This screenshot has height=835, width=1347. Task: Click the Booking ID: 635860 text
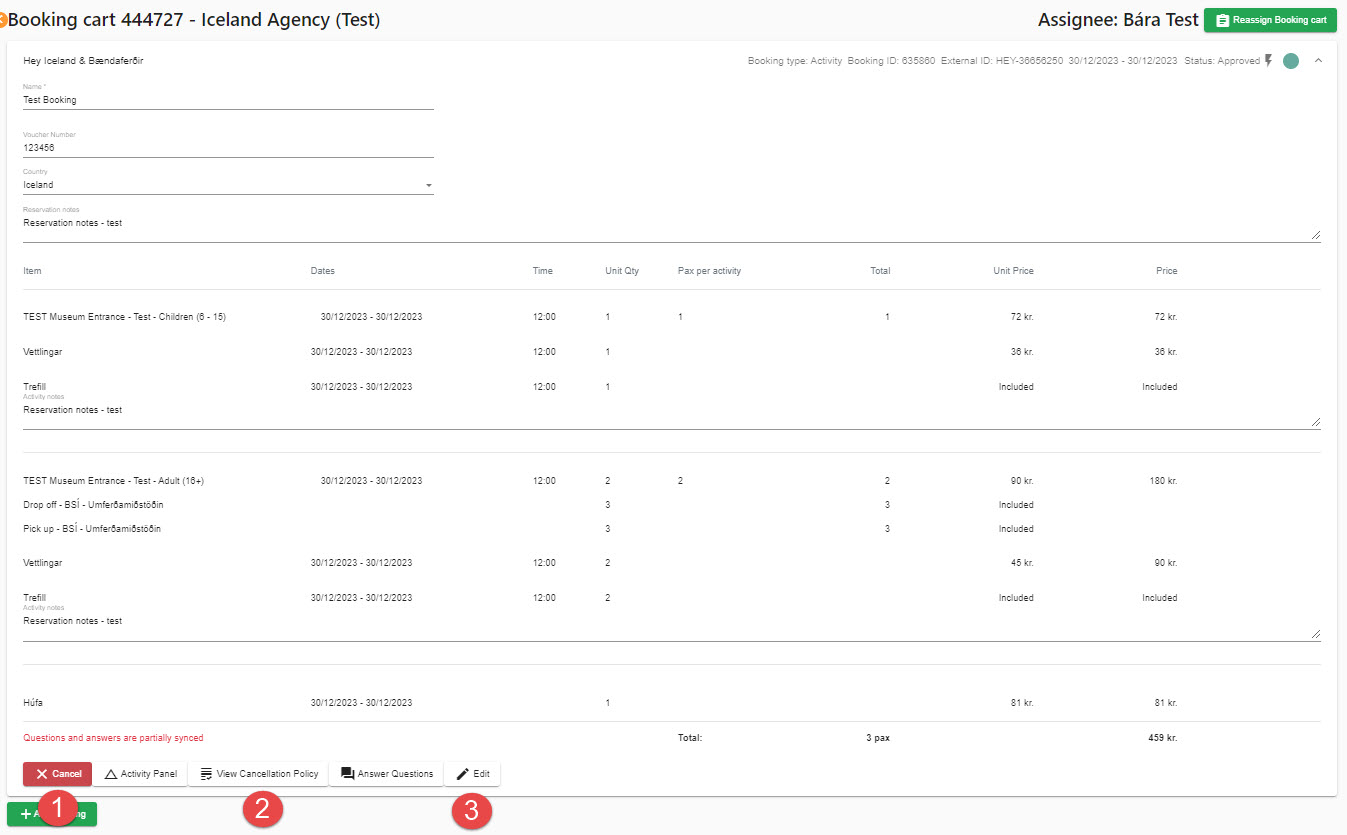(891, 61)
